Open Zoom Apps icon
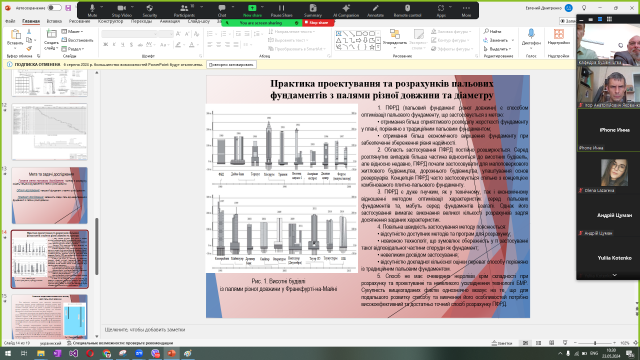Screen dimensions: 640x360 click(441, 10)
